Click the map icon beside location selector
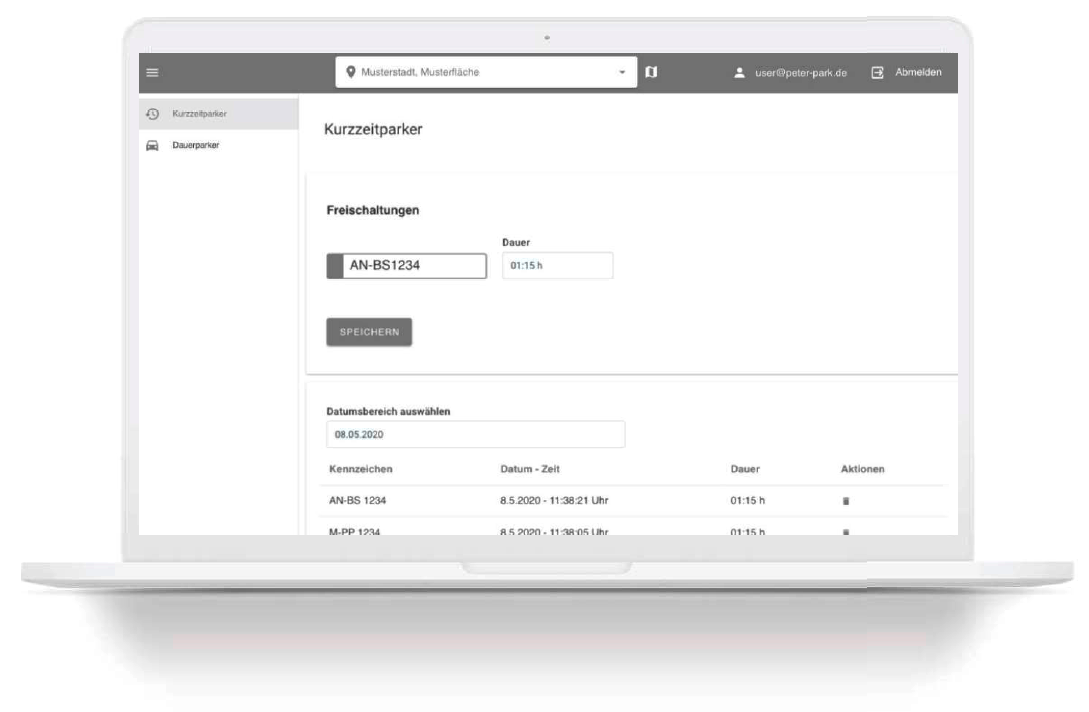 651,72
